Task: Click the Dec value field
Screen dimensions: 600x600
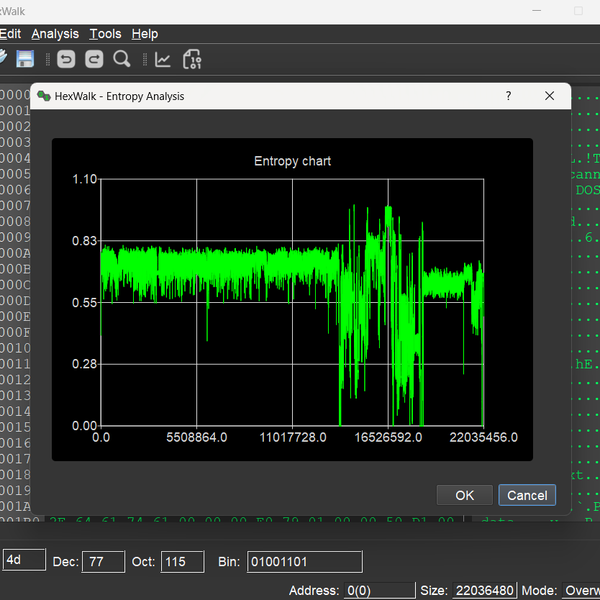Action: (x=103, y=561)
